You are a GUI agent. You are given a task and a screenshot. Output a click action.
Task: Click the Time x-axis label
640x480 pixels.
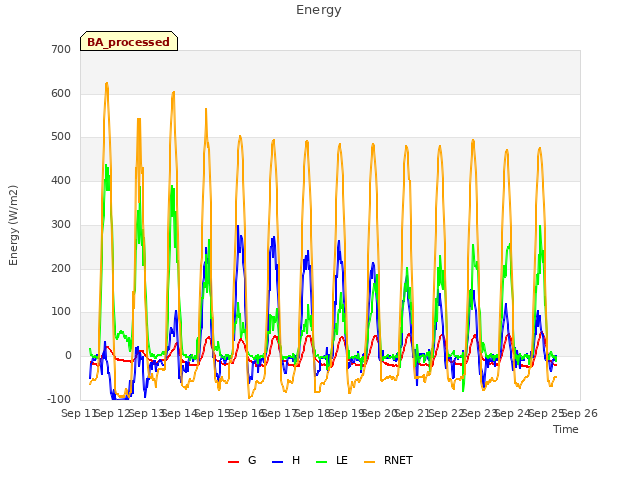click(x=566, y=429)
